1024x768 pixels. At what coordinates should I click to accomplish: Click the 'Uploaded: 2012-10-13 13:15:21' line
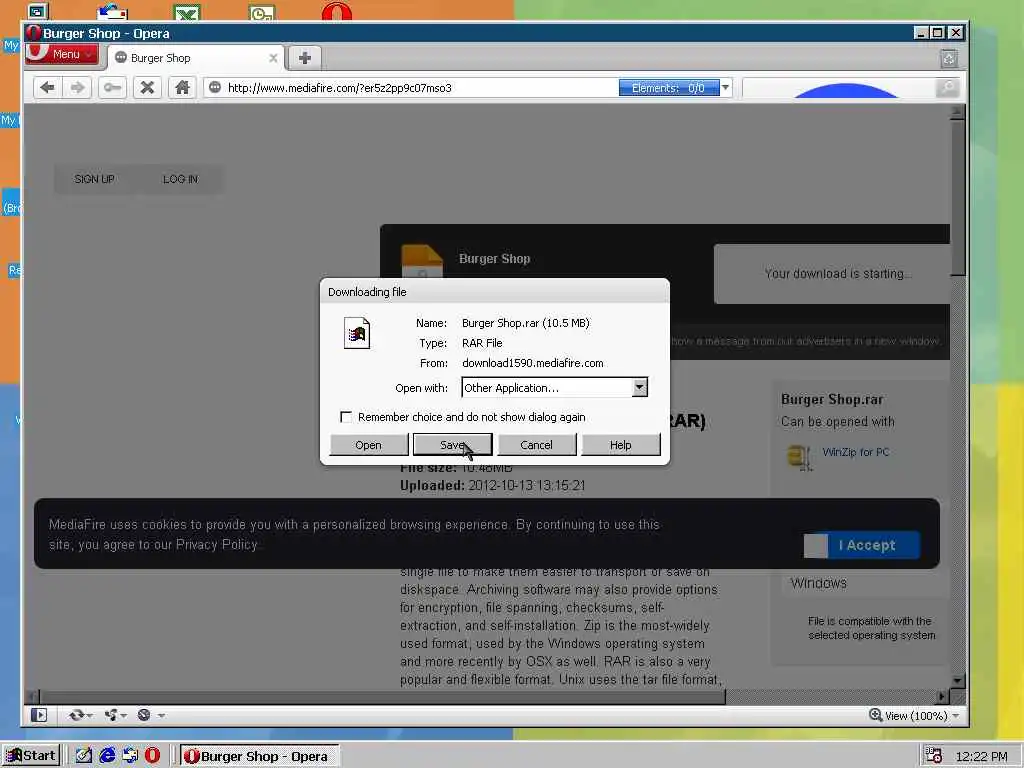point(492,485)
